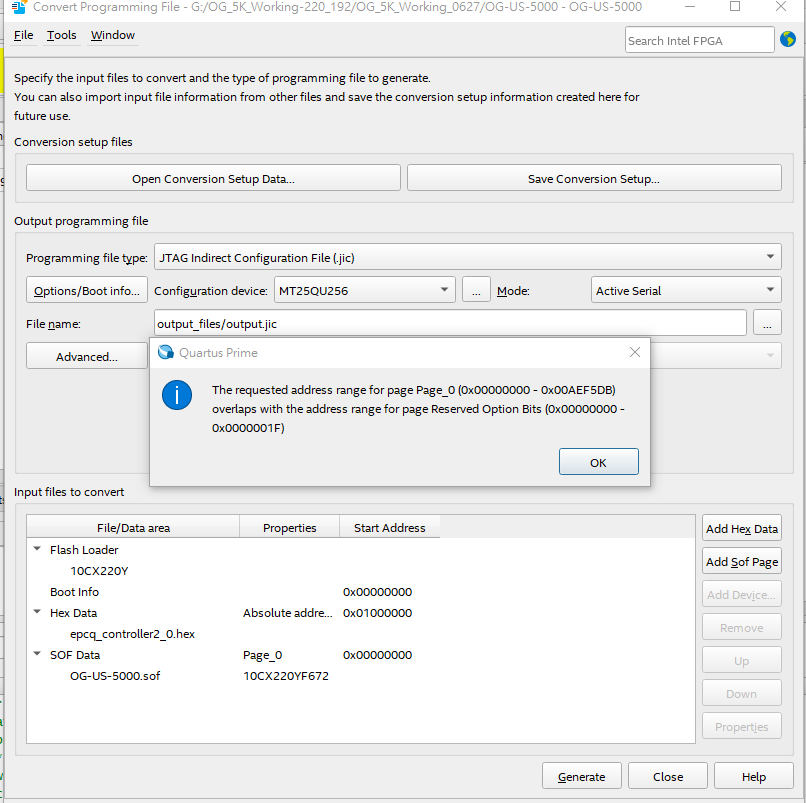806x803 pixels.
Task: Click Open Conversion Setup Data button
Action: 213,178
